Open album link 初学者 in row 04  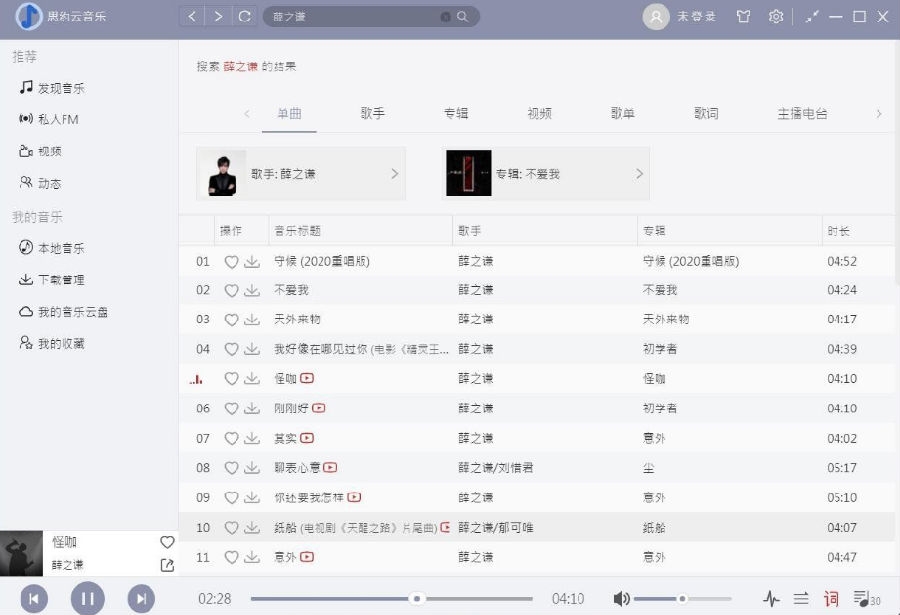[x=660, y=349]
